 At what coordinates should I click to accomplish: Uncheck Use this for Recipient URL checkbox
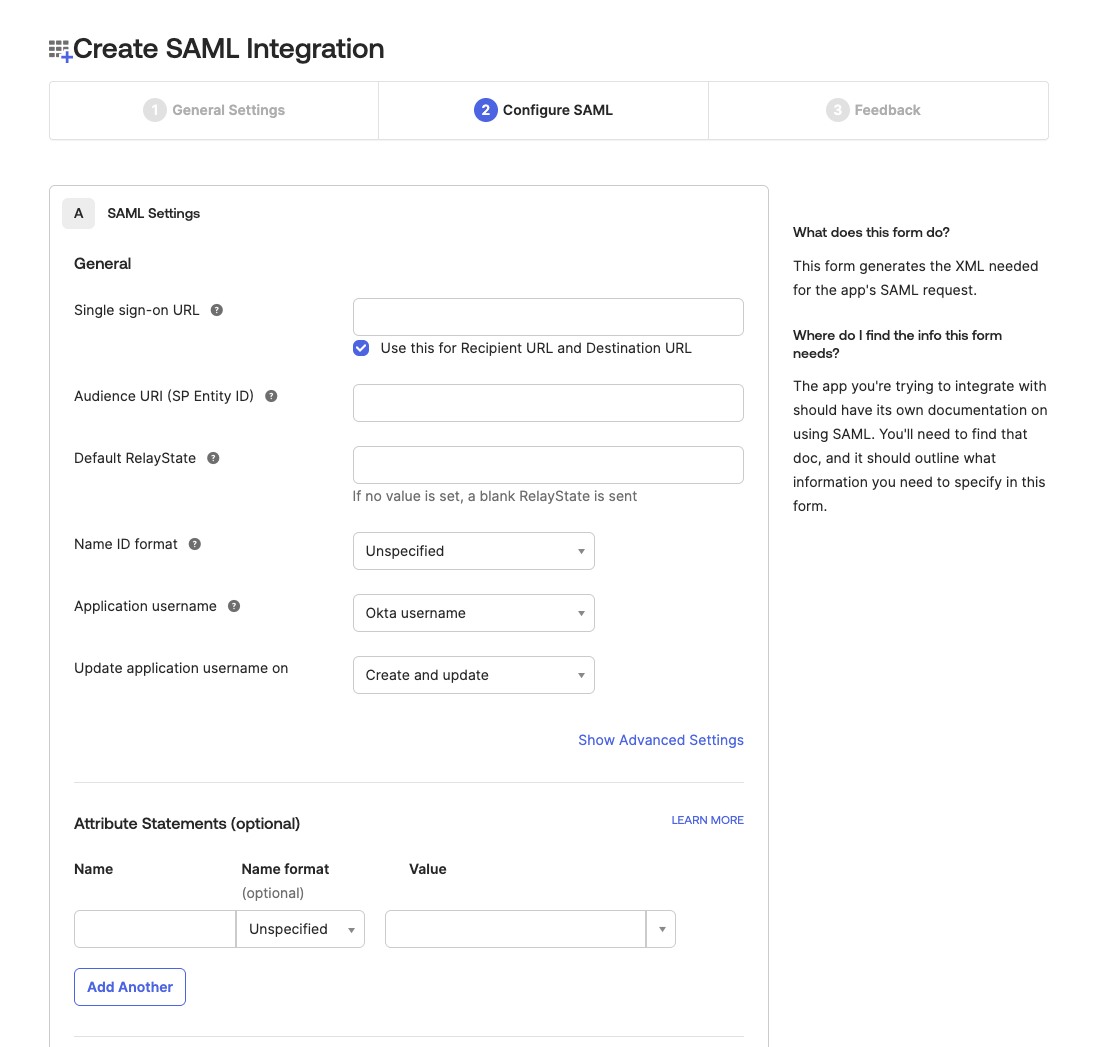coord(361,348)
